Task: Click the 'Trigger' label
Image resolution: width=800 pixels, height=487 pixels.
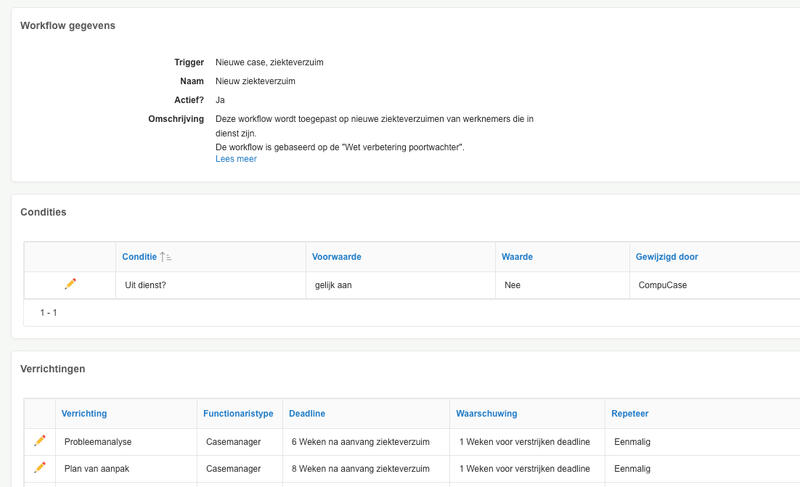Action: (x=189, y=62)
